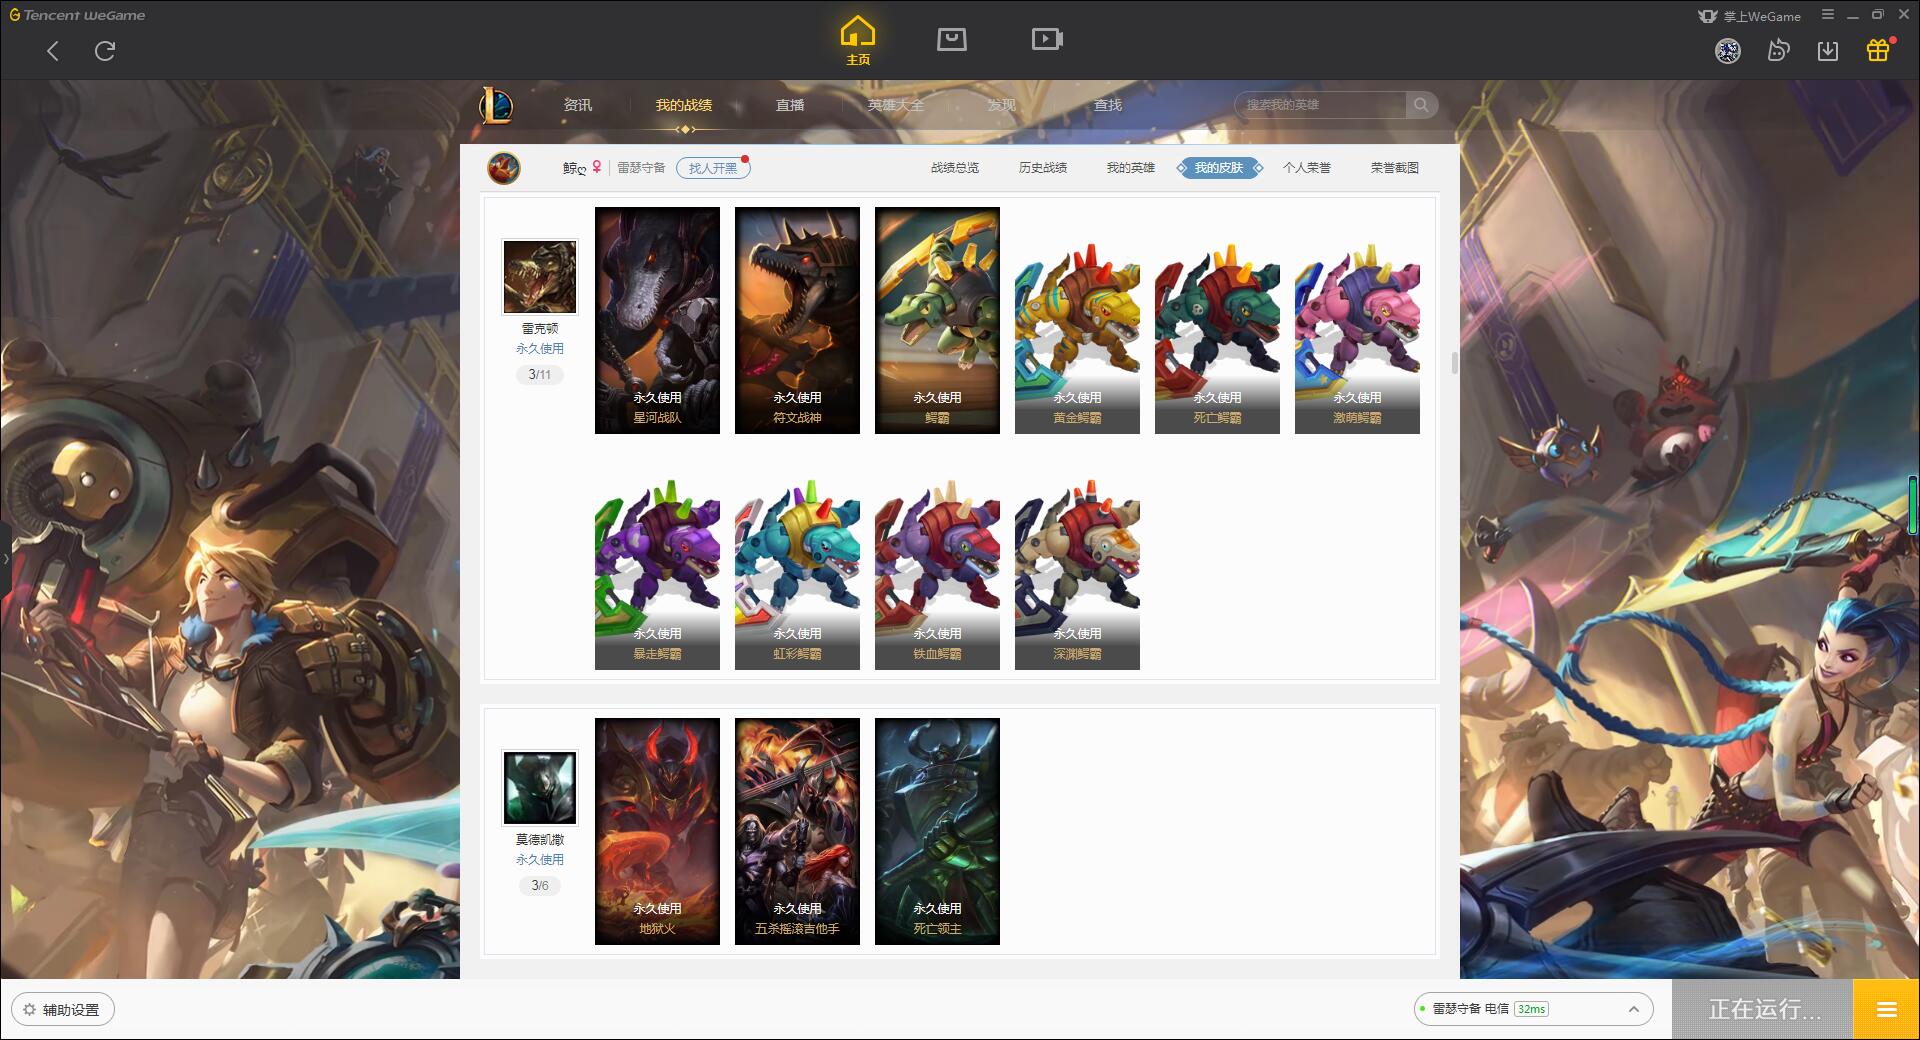Viewport: 1920px width, 1040px height.
Task: Expand the left side panel arrow
Action: [5, 558]
